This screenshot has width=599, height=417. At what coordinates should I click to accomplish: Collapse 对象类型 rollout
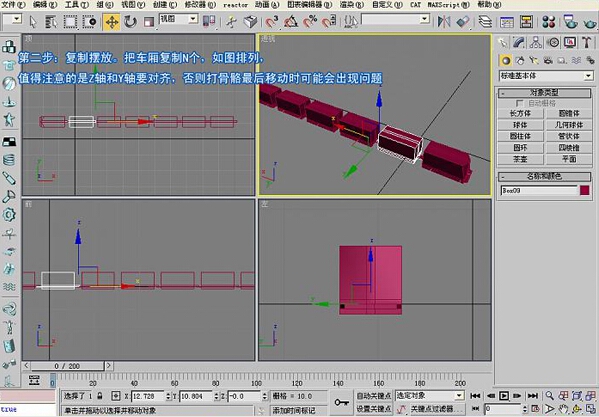(x=544, y=93)
